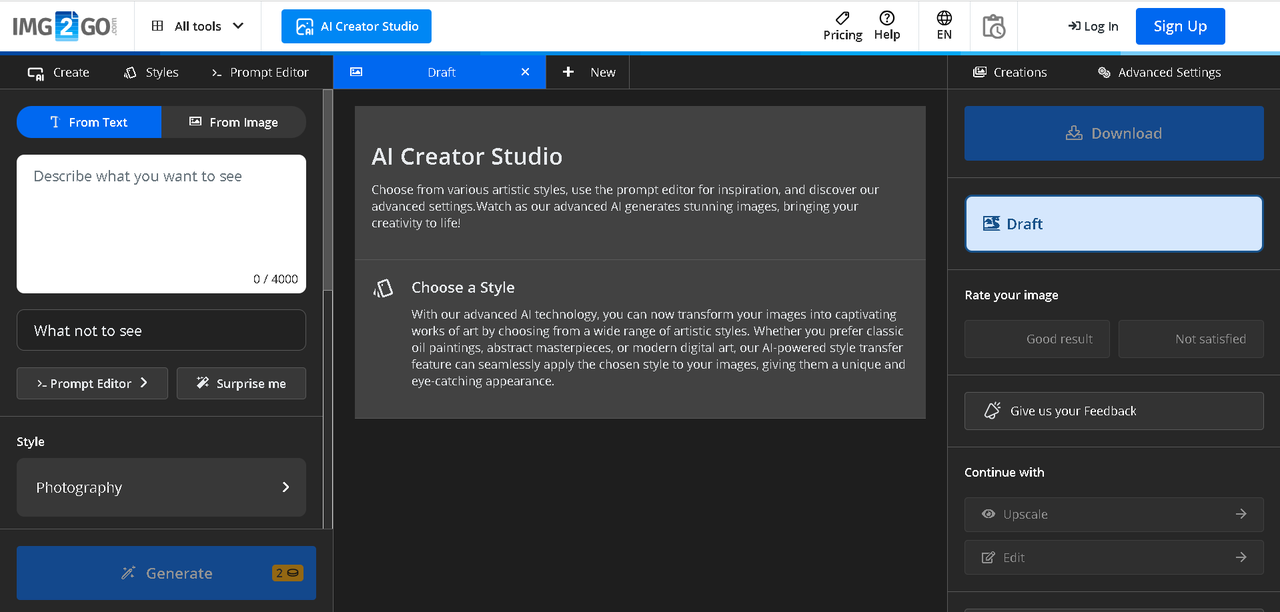
Task: Click the Log In link
Action: click(1093, 26)
